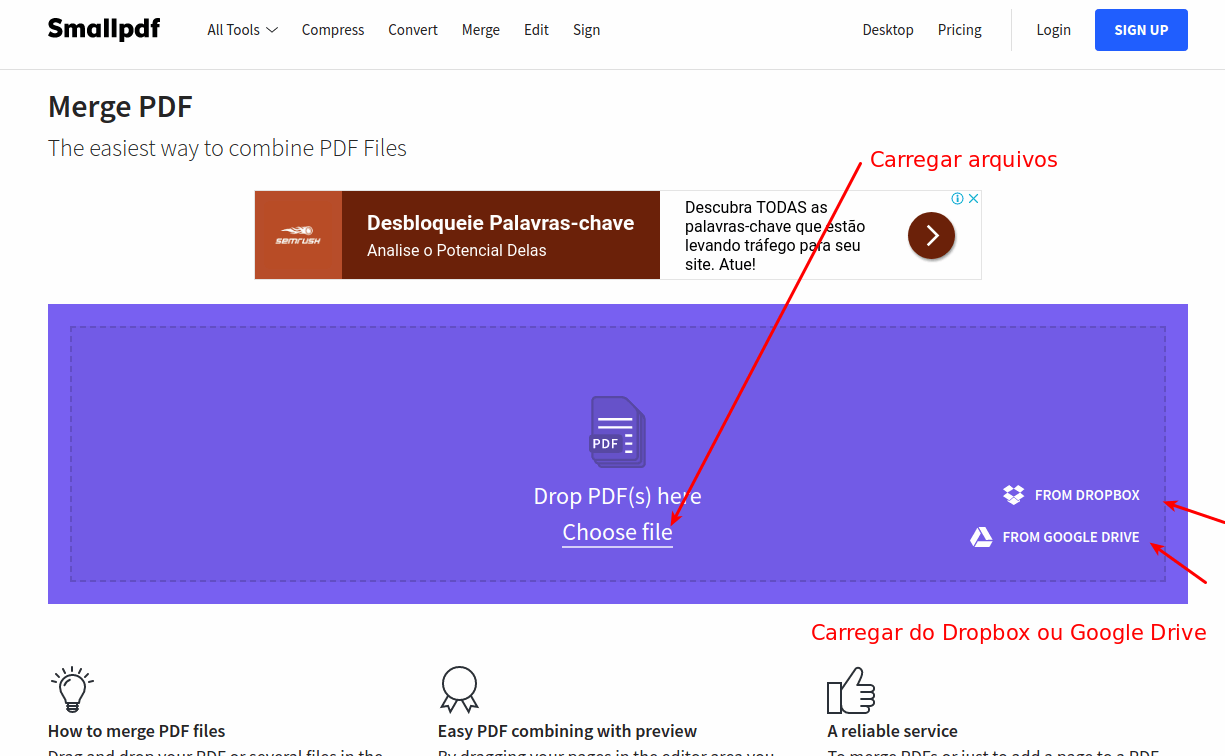Expand the All Tools dropdown
The width and height of the screenshot is (1225, 756).
point(242,30)
